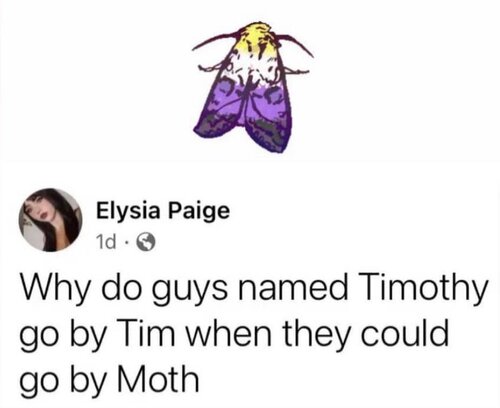Open Elysia Paige's profile picture
This screenshot has width=500, height=408.
click(x=50, y=220)
